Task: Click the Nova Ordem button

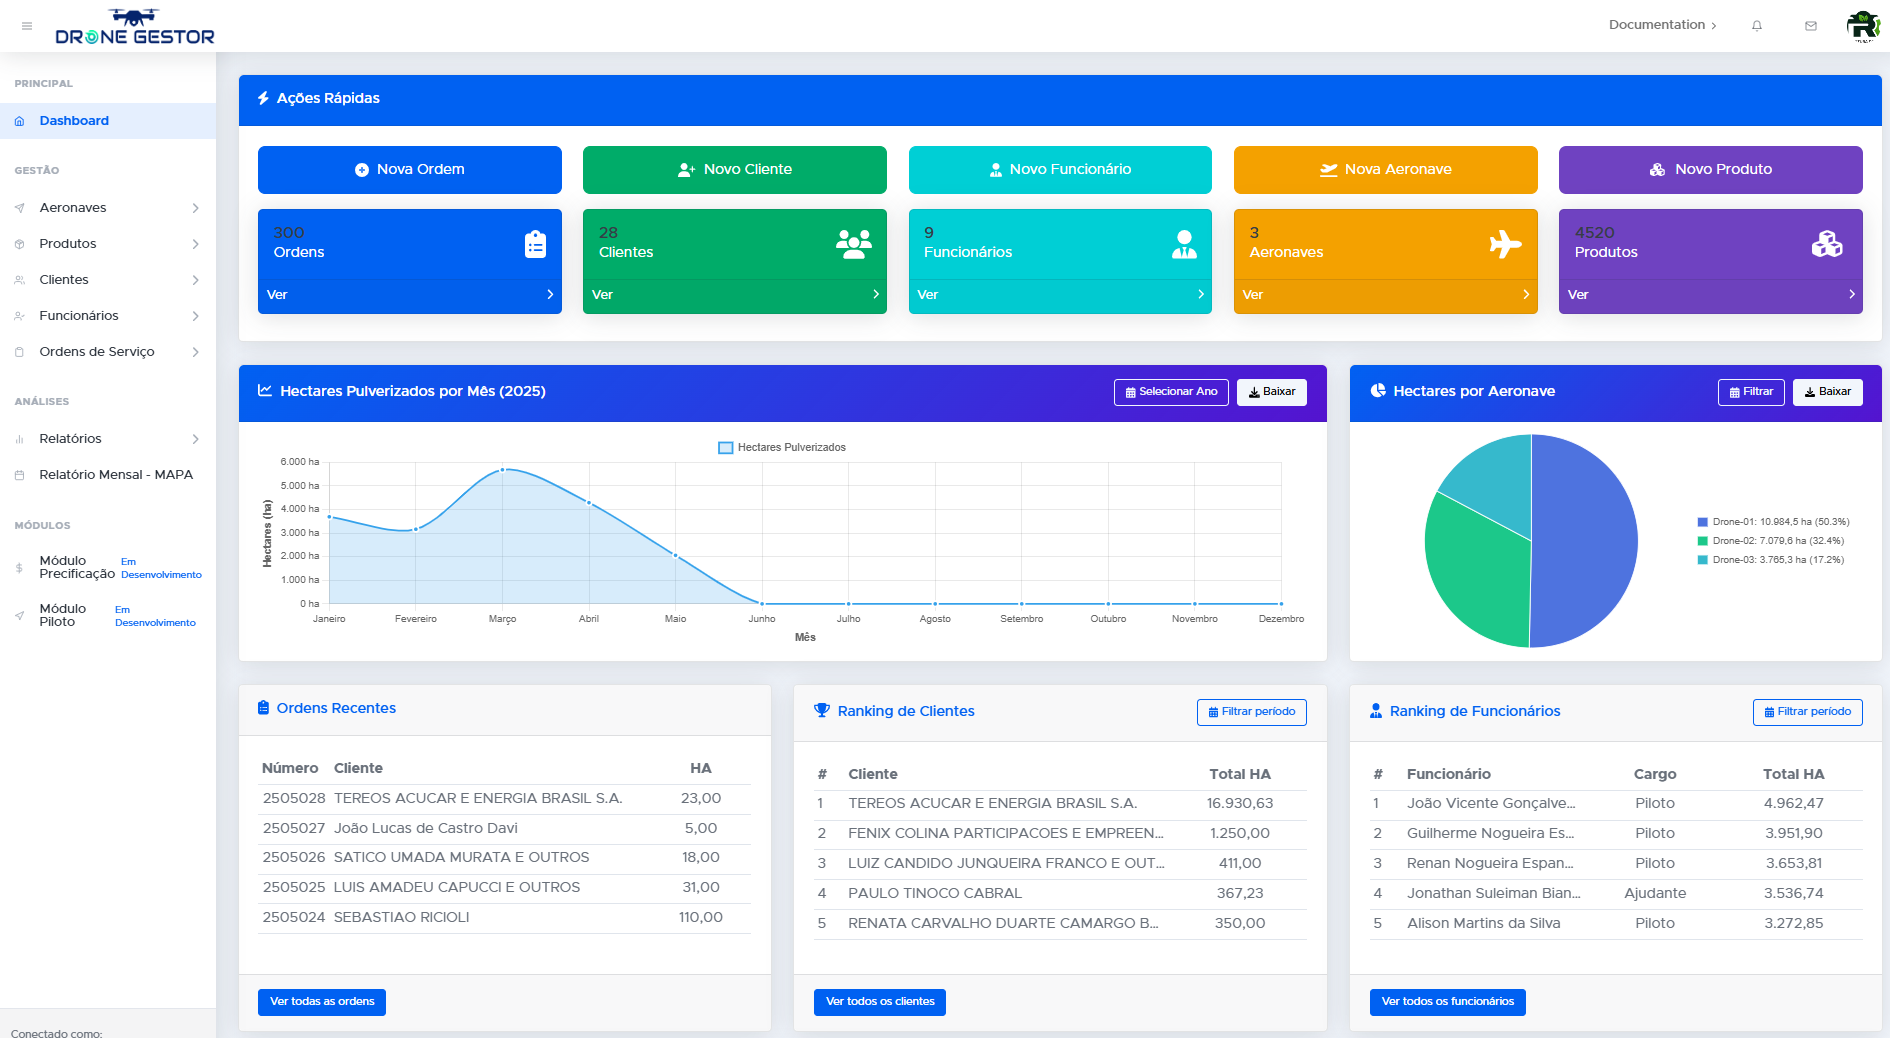Action: (410, 169)
